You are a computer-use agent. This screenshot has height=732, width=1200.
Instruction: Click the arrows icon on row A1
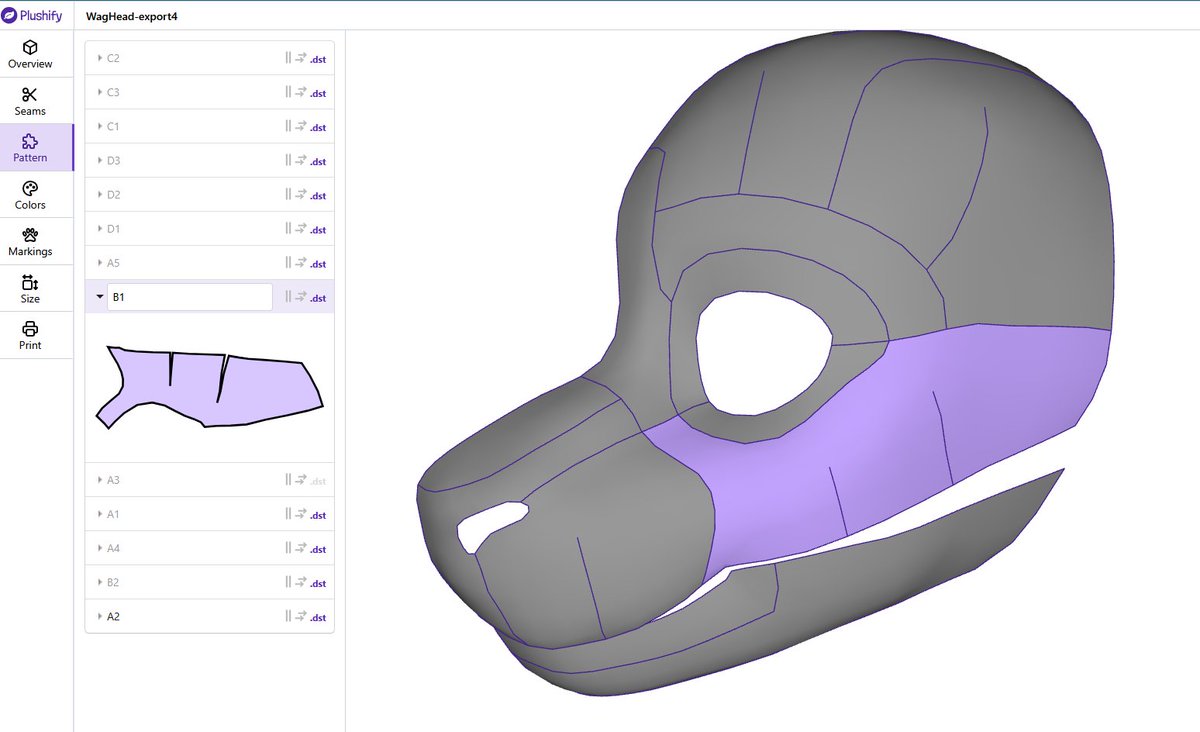300,514
